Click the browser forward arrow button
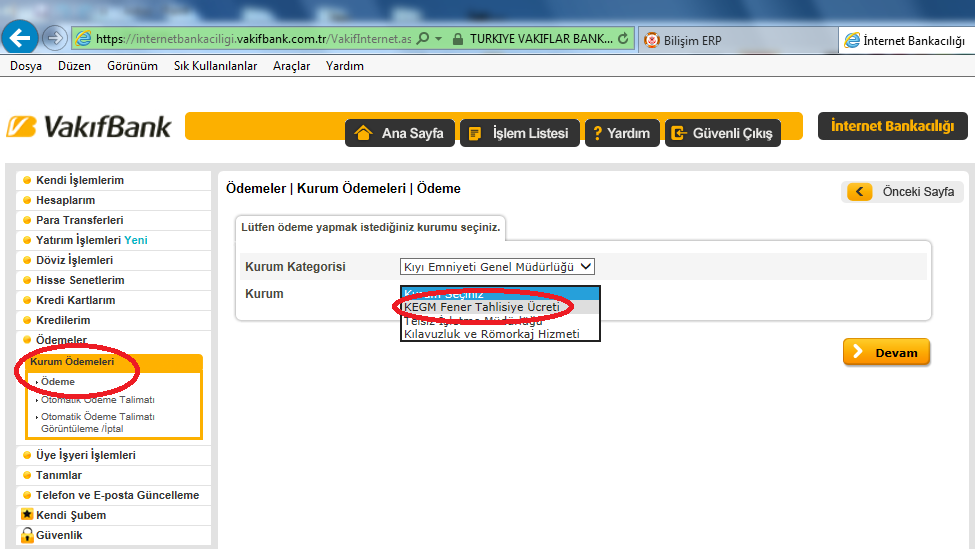 coord(54,39)
